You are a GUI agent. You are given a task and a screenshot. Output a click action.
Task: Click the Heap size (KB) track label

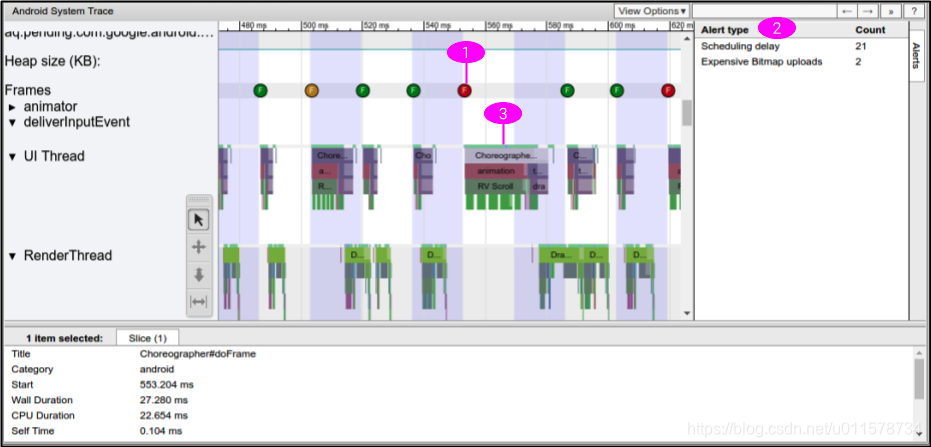52,61
